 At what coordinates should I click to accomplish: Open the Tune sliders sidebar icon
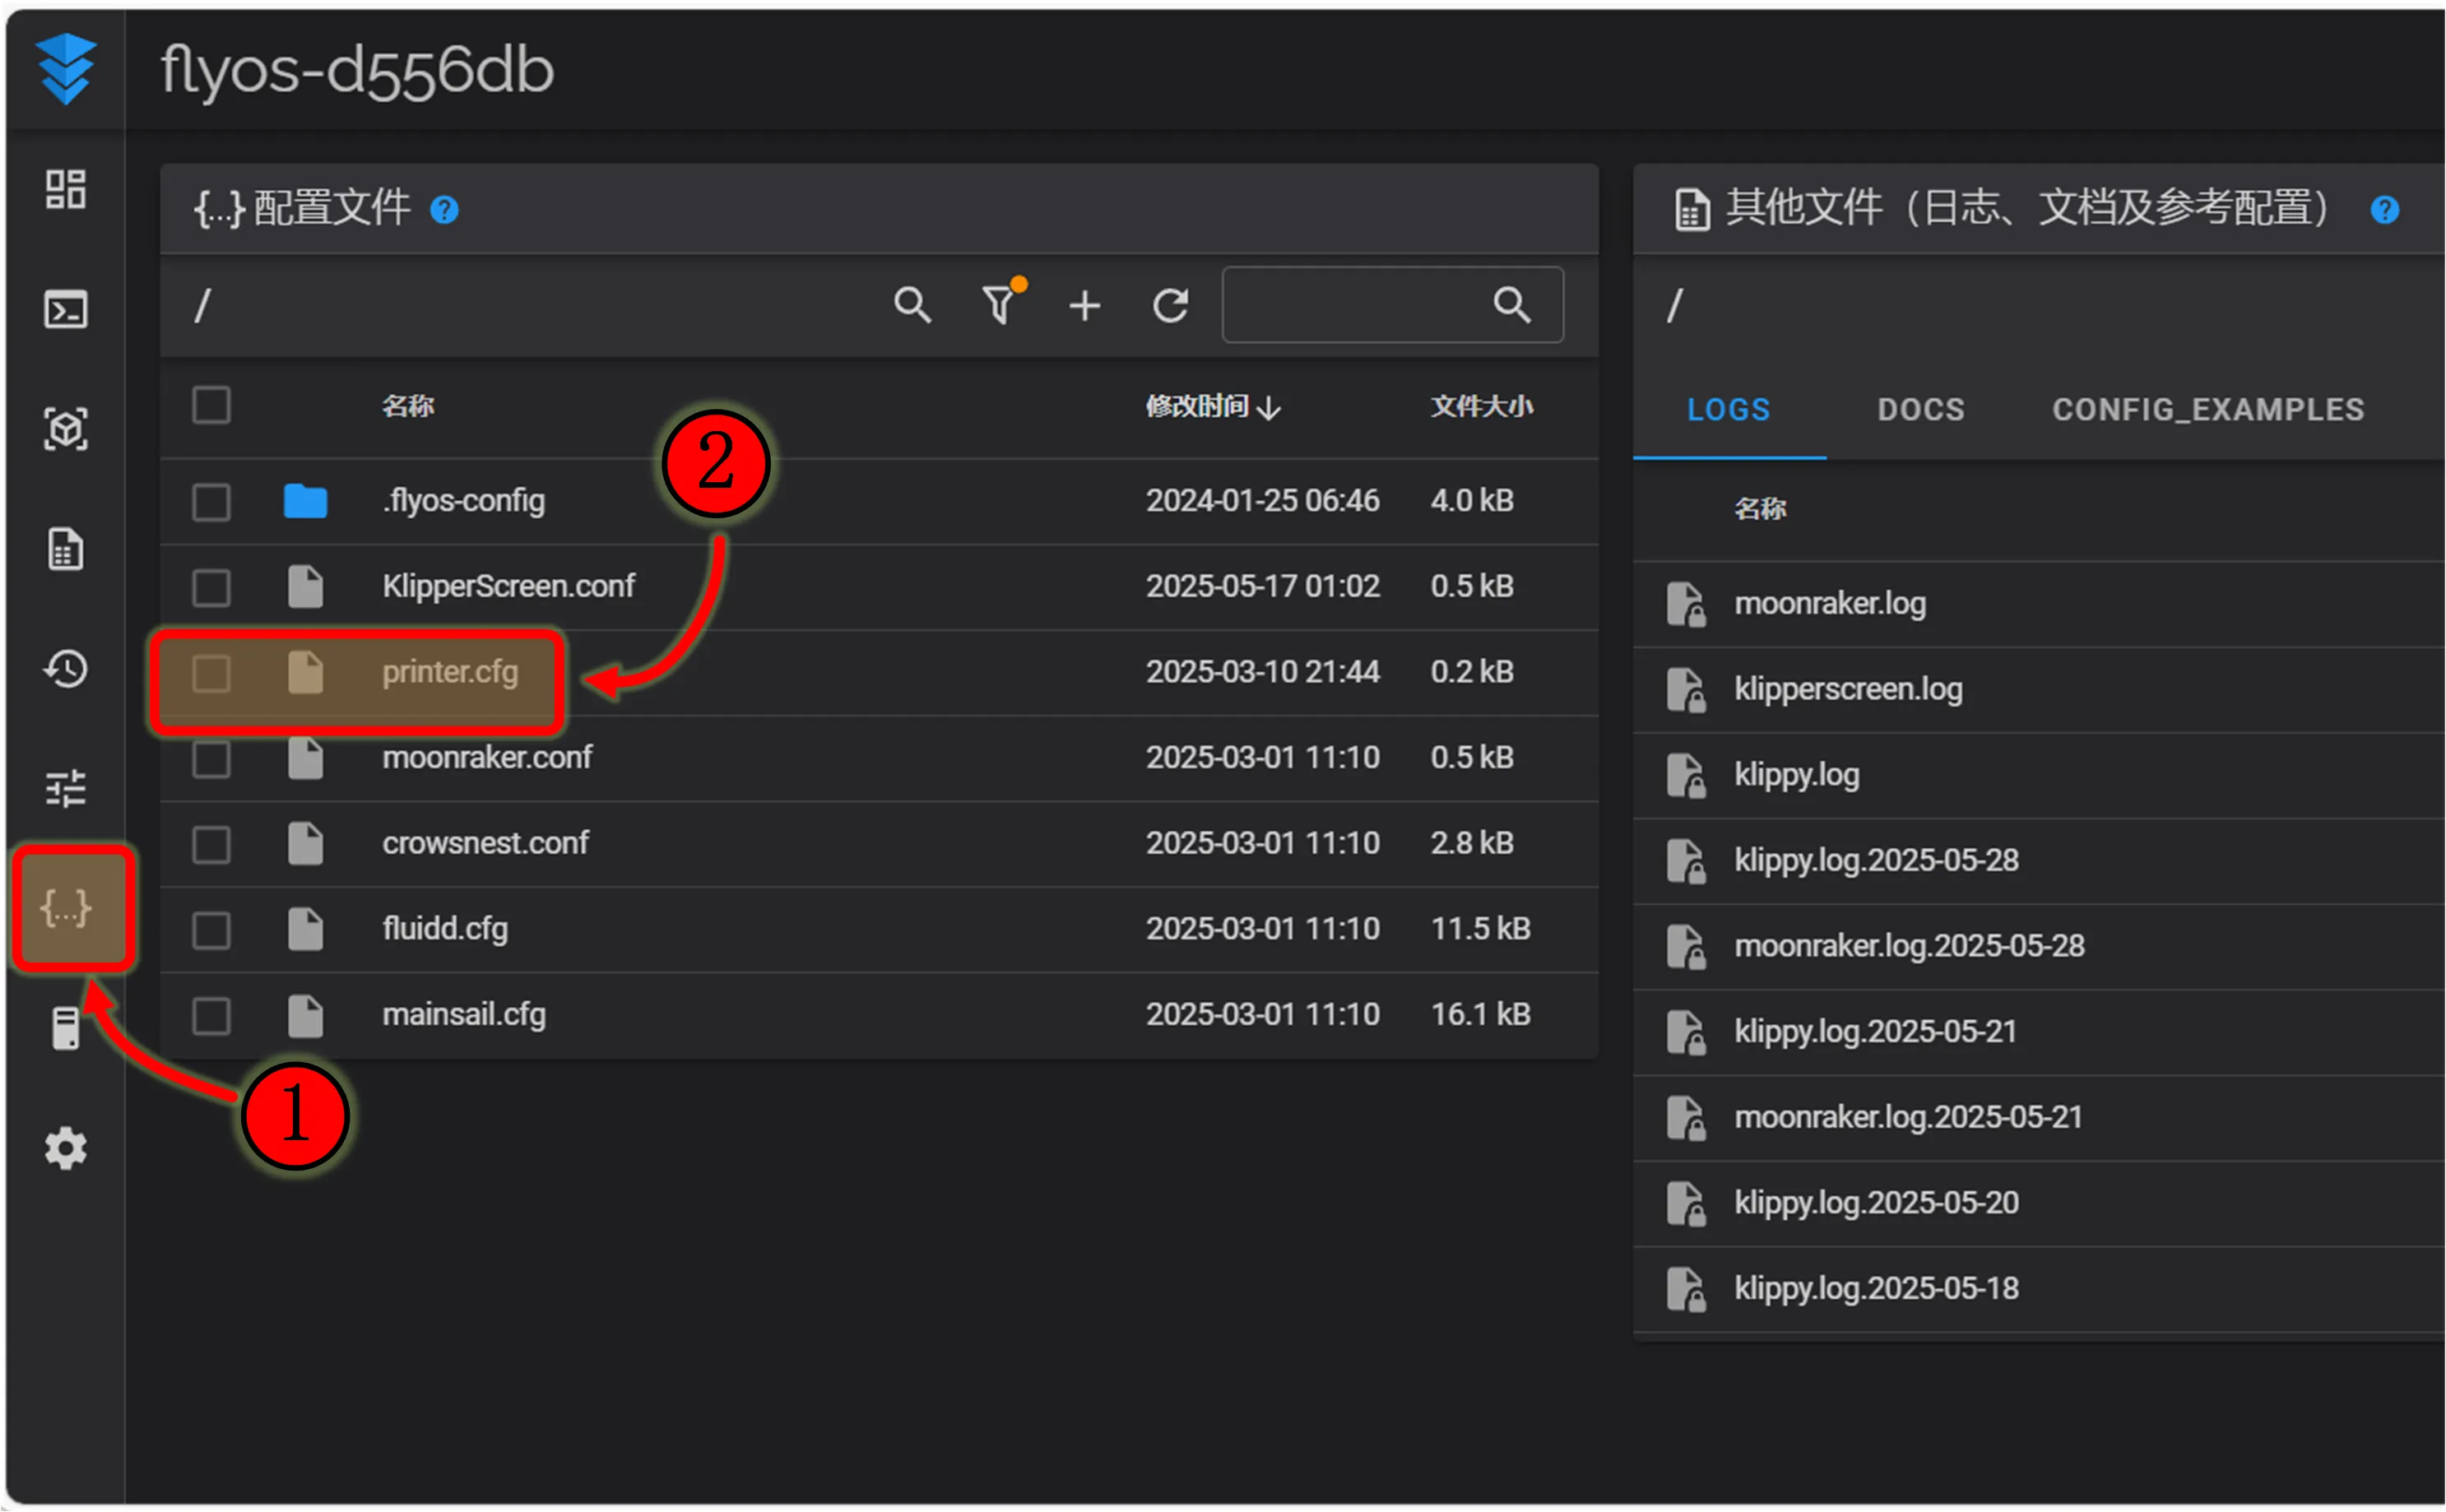(65, 789)
